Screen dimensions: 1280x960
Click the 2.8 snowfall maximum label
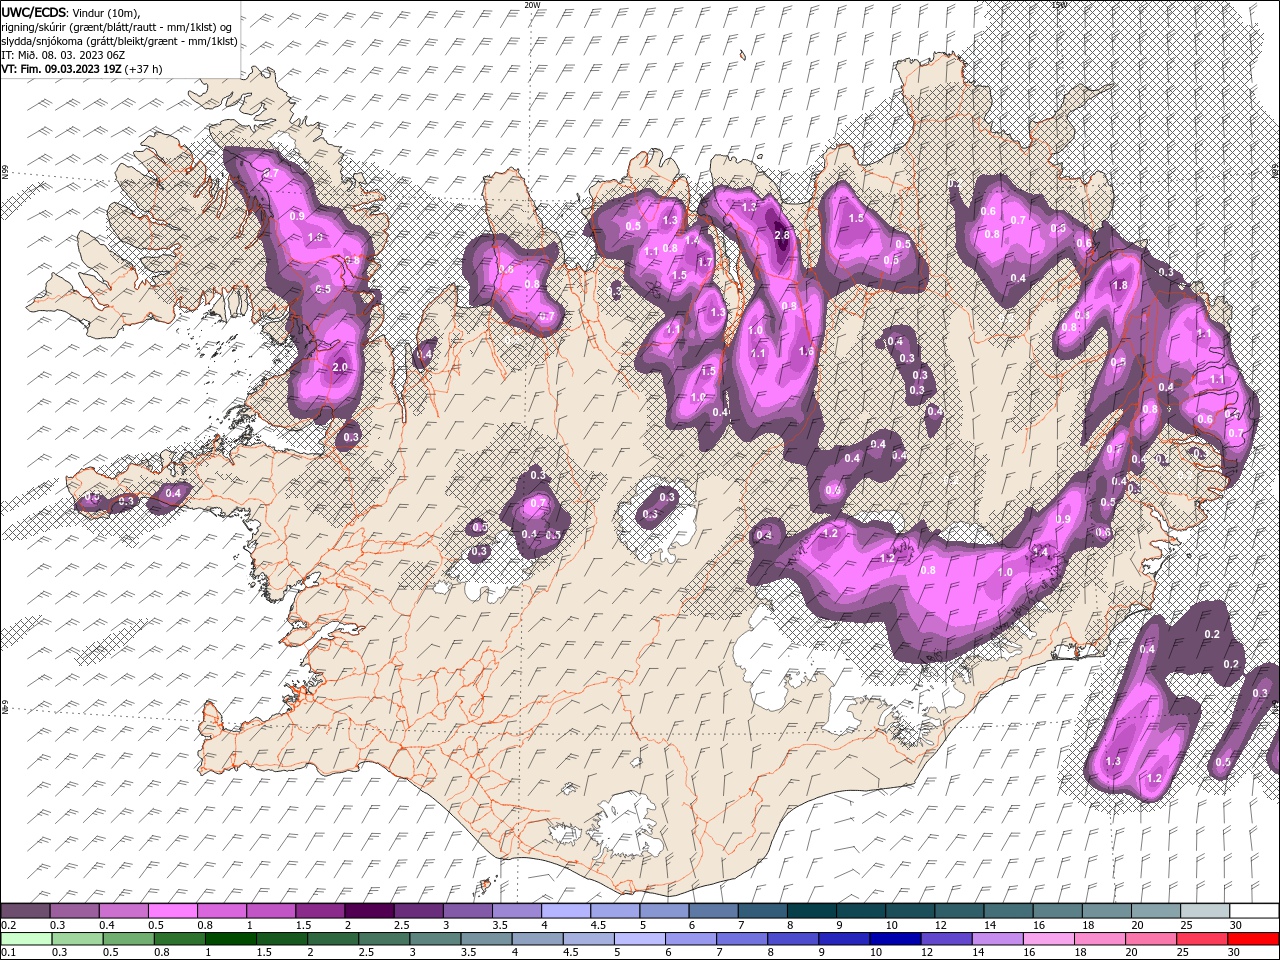tap(782, 236)
